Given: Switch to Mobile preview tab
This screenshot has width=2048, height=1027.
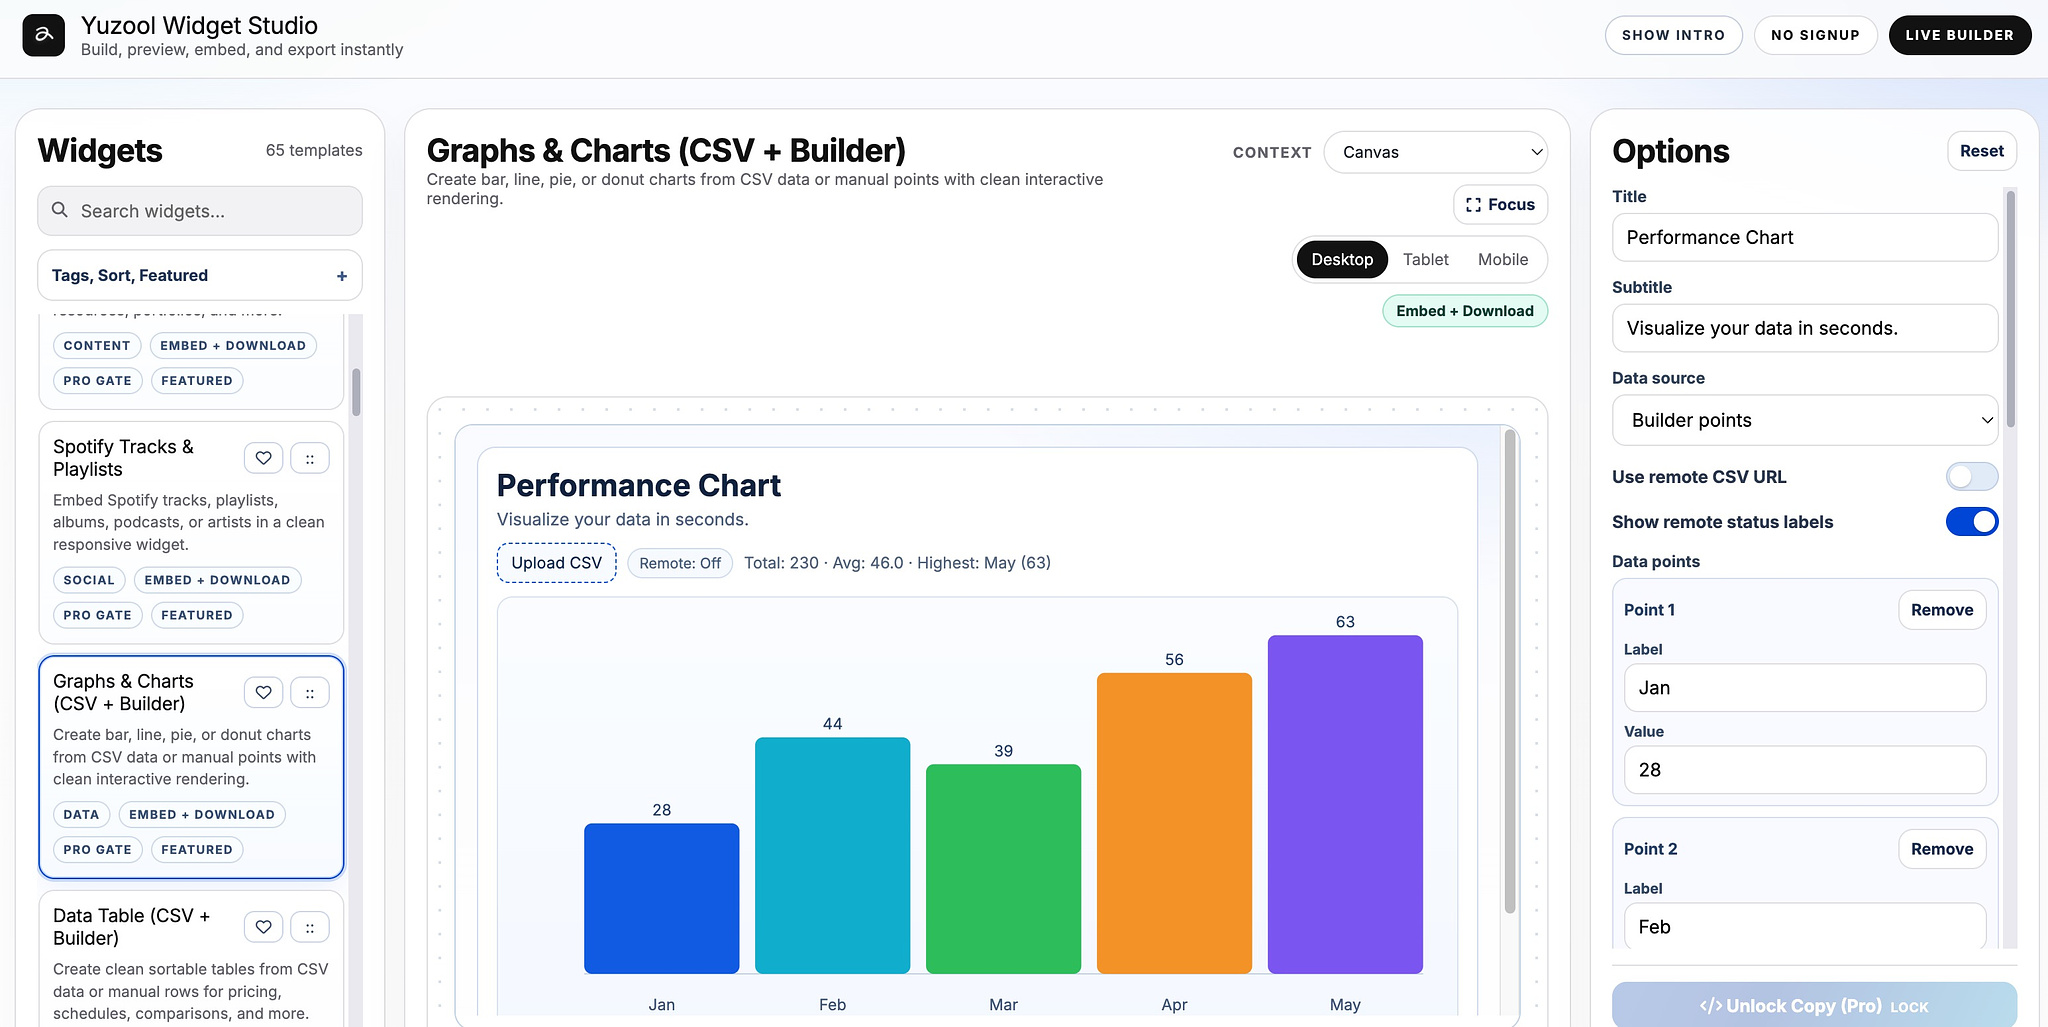Looking at the screenshot, I should coord(1502,260).
